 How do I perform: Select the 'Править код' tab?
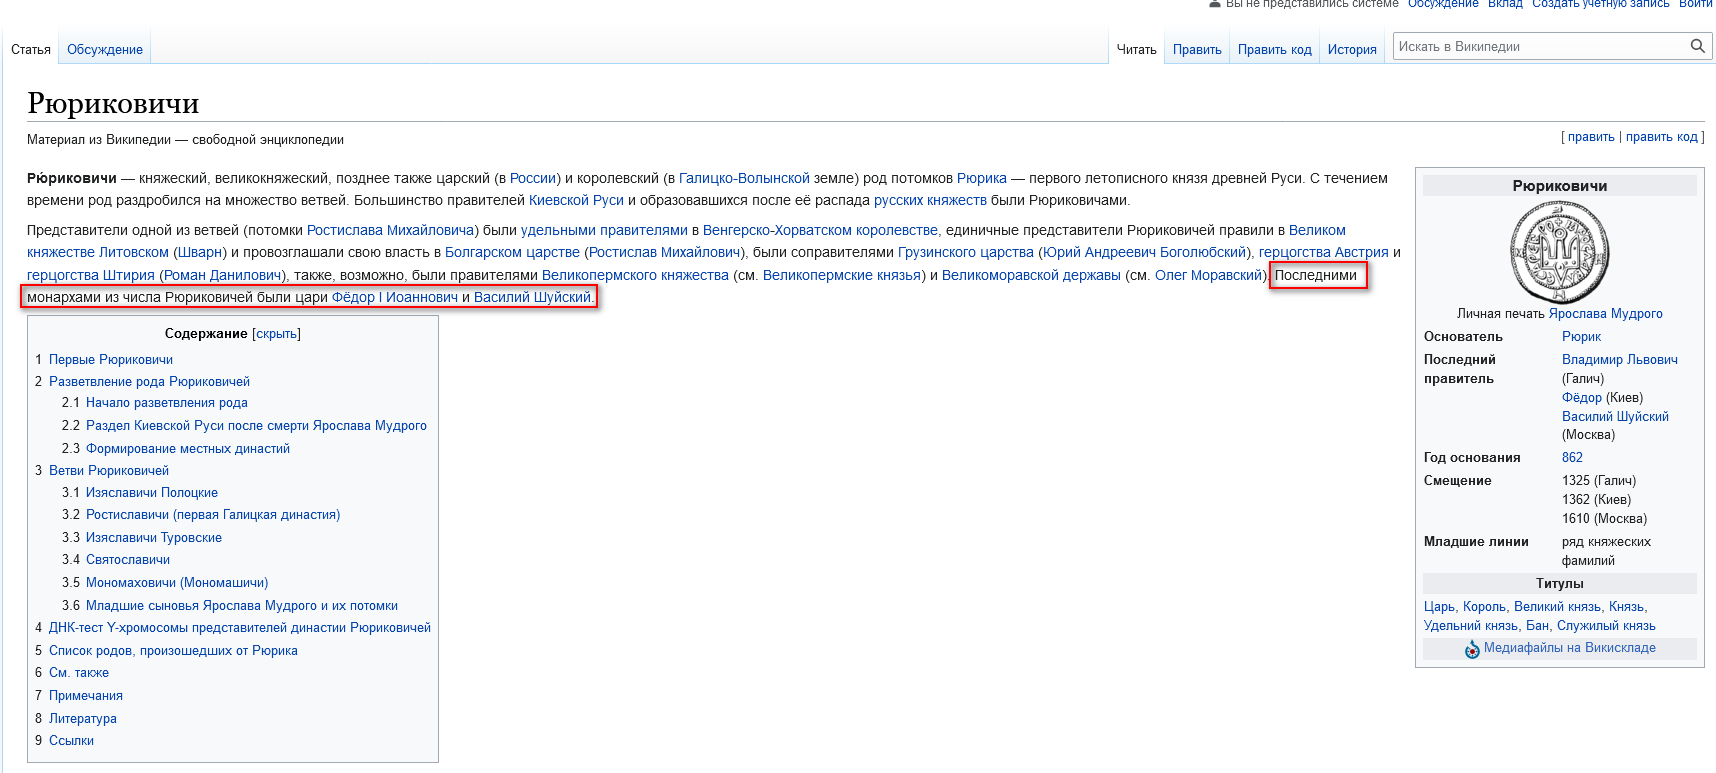(x=1274, y=50)
